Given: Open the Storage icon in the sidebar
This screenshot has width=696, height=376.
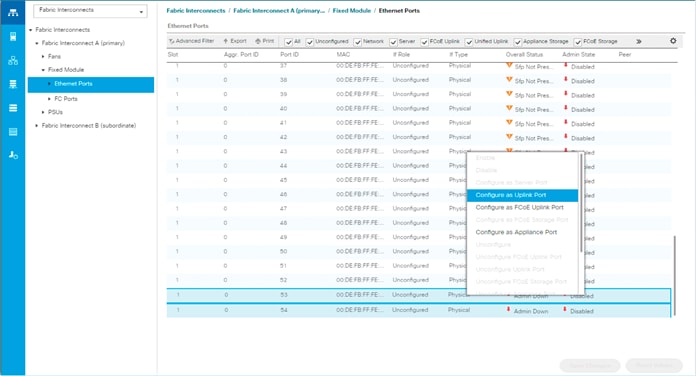Looking at the screenshot, I should click(13, 132).
